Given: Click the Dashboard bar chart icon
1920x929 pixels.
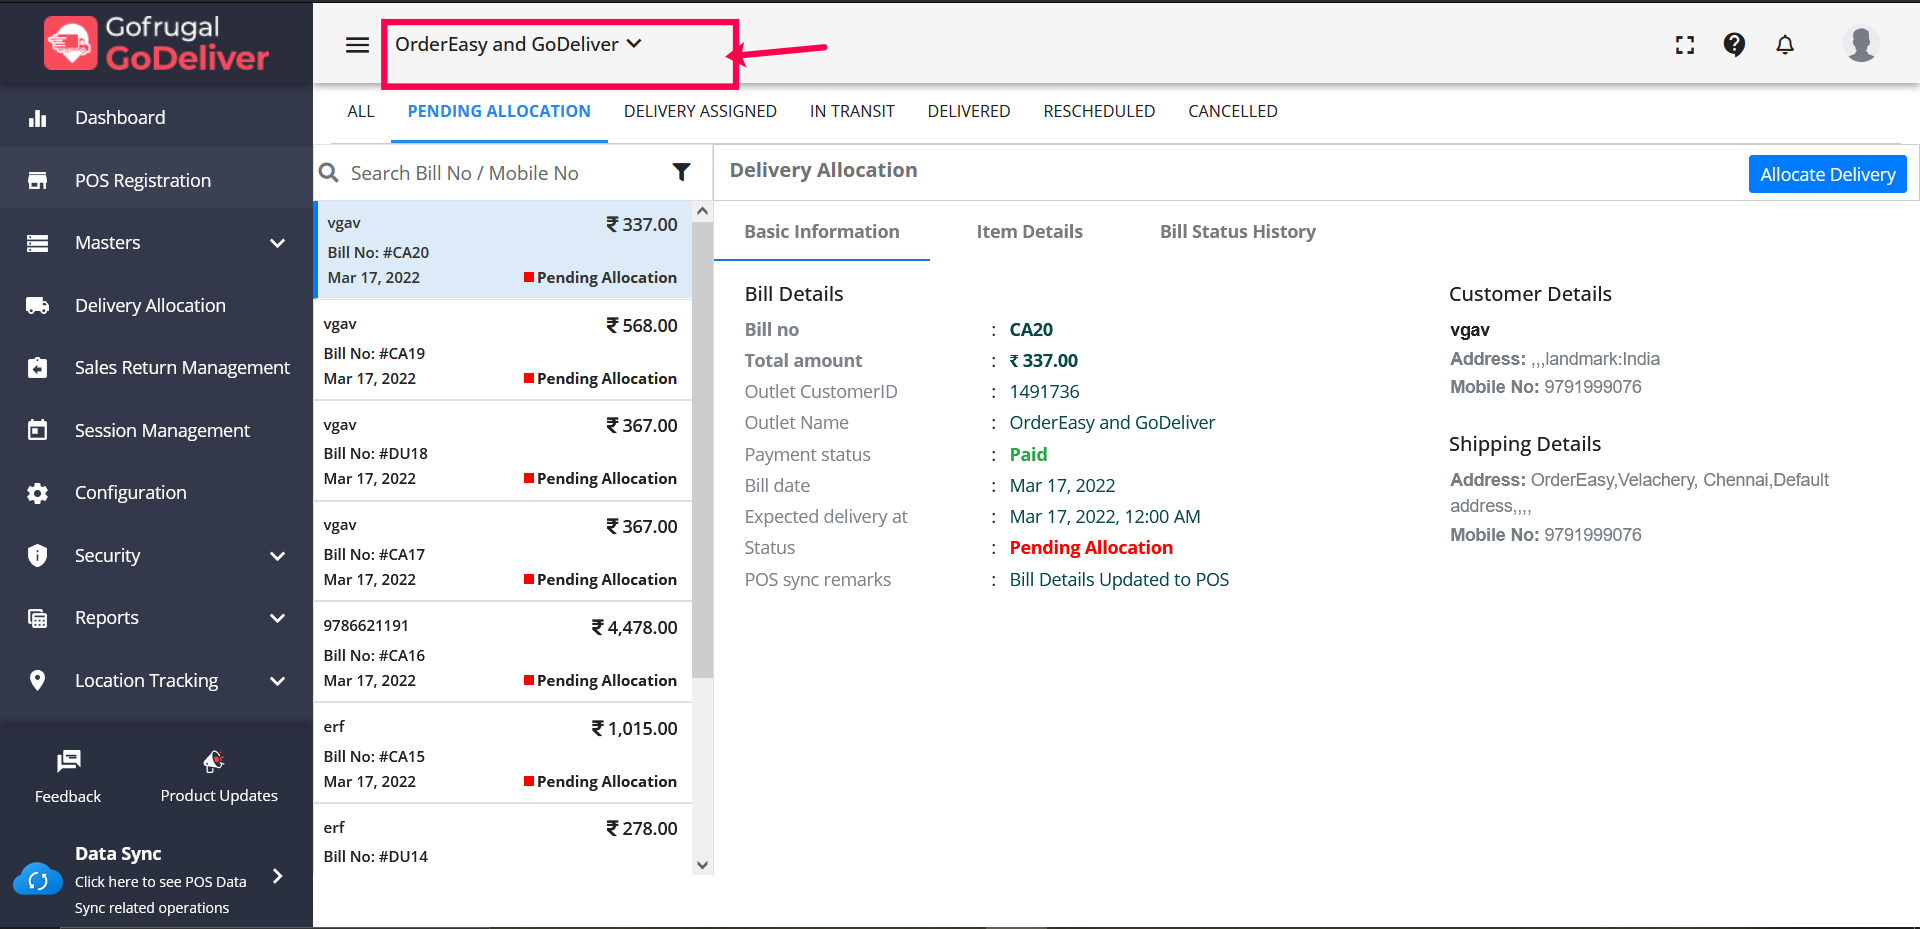Looking at the screenshot, I should pos(38,118).
